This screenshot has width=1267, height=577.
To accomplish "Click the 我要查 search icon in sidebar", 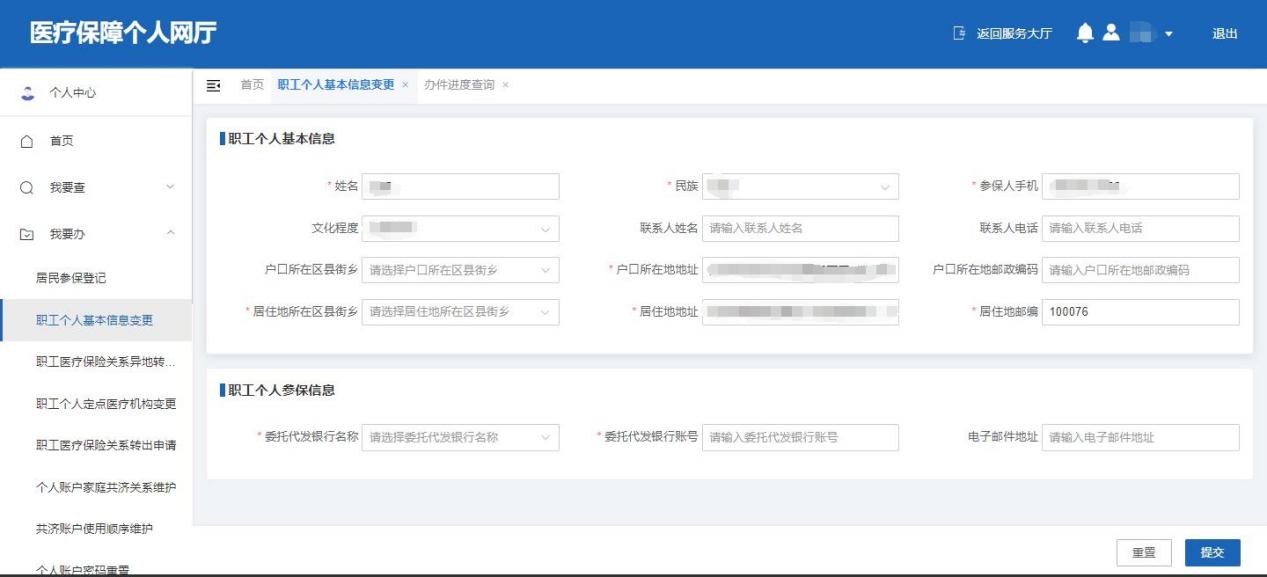I will point(28,187).
